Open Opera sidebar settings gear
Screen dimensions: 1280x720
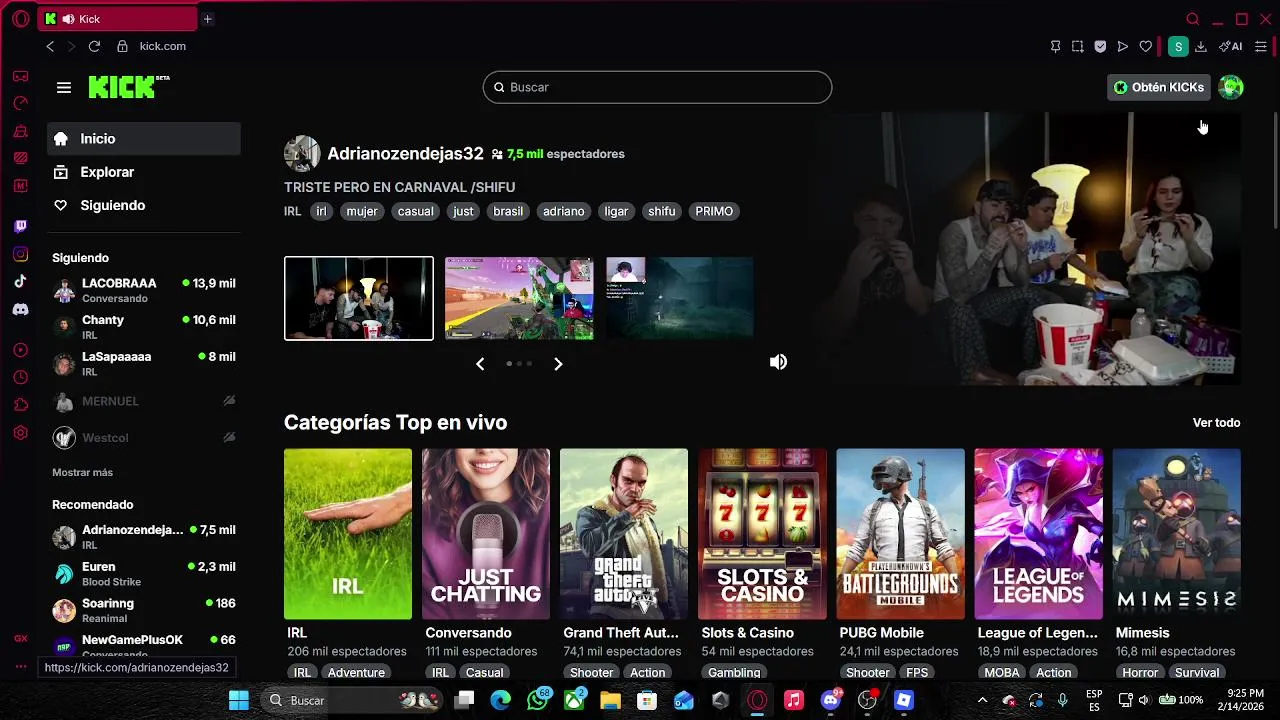coord(20,433)
